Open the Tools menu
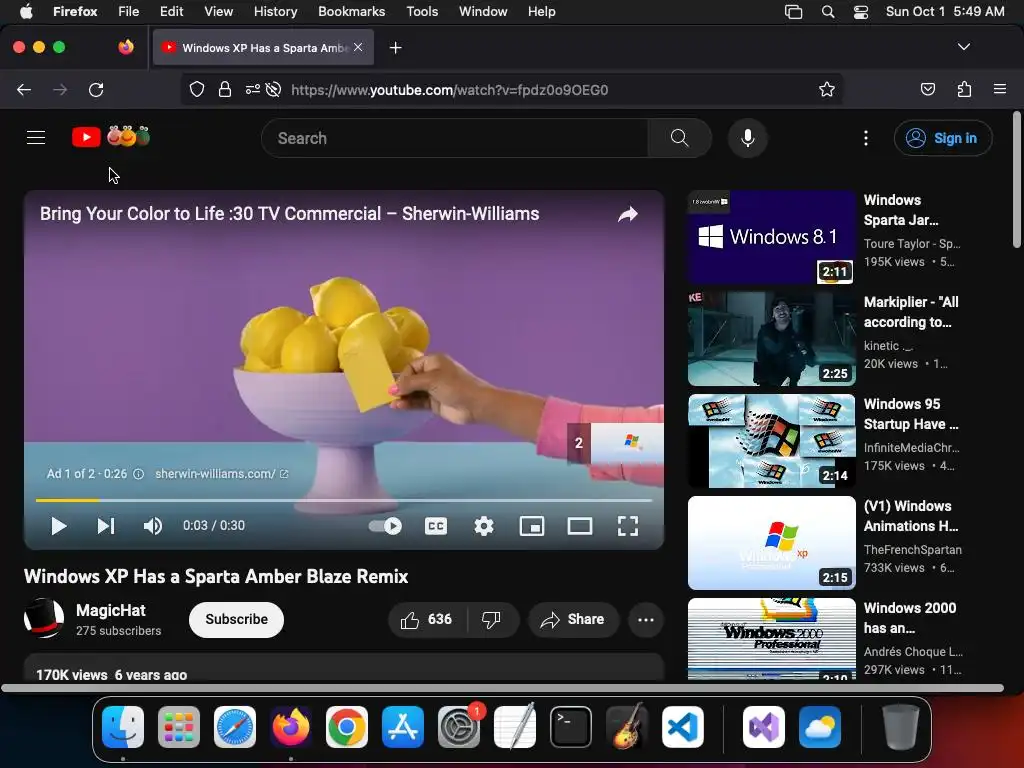The height and width of the screenshot is (768, 1024). coord(422,11)
